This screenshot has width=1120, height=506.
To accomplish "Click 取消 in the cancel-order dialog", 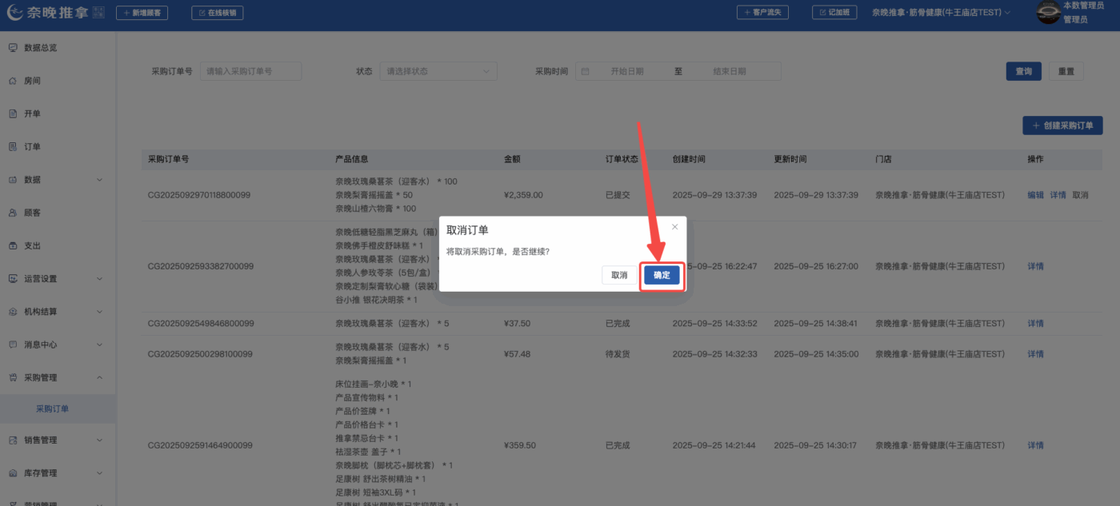I will [x=619, y=275].
